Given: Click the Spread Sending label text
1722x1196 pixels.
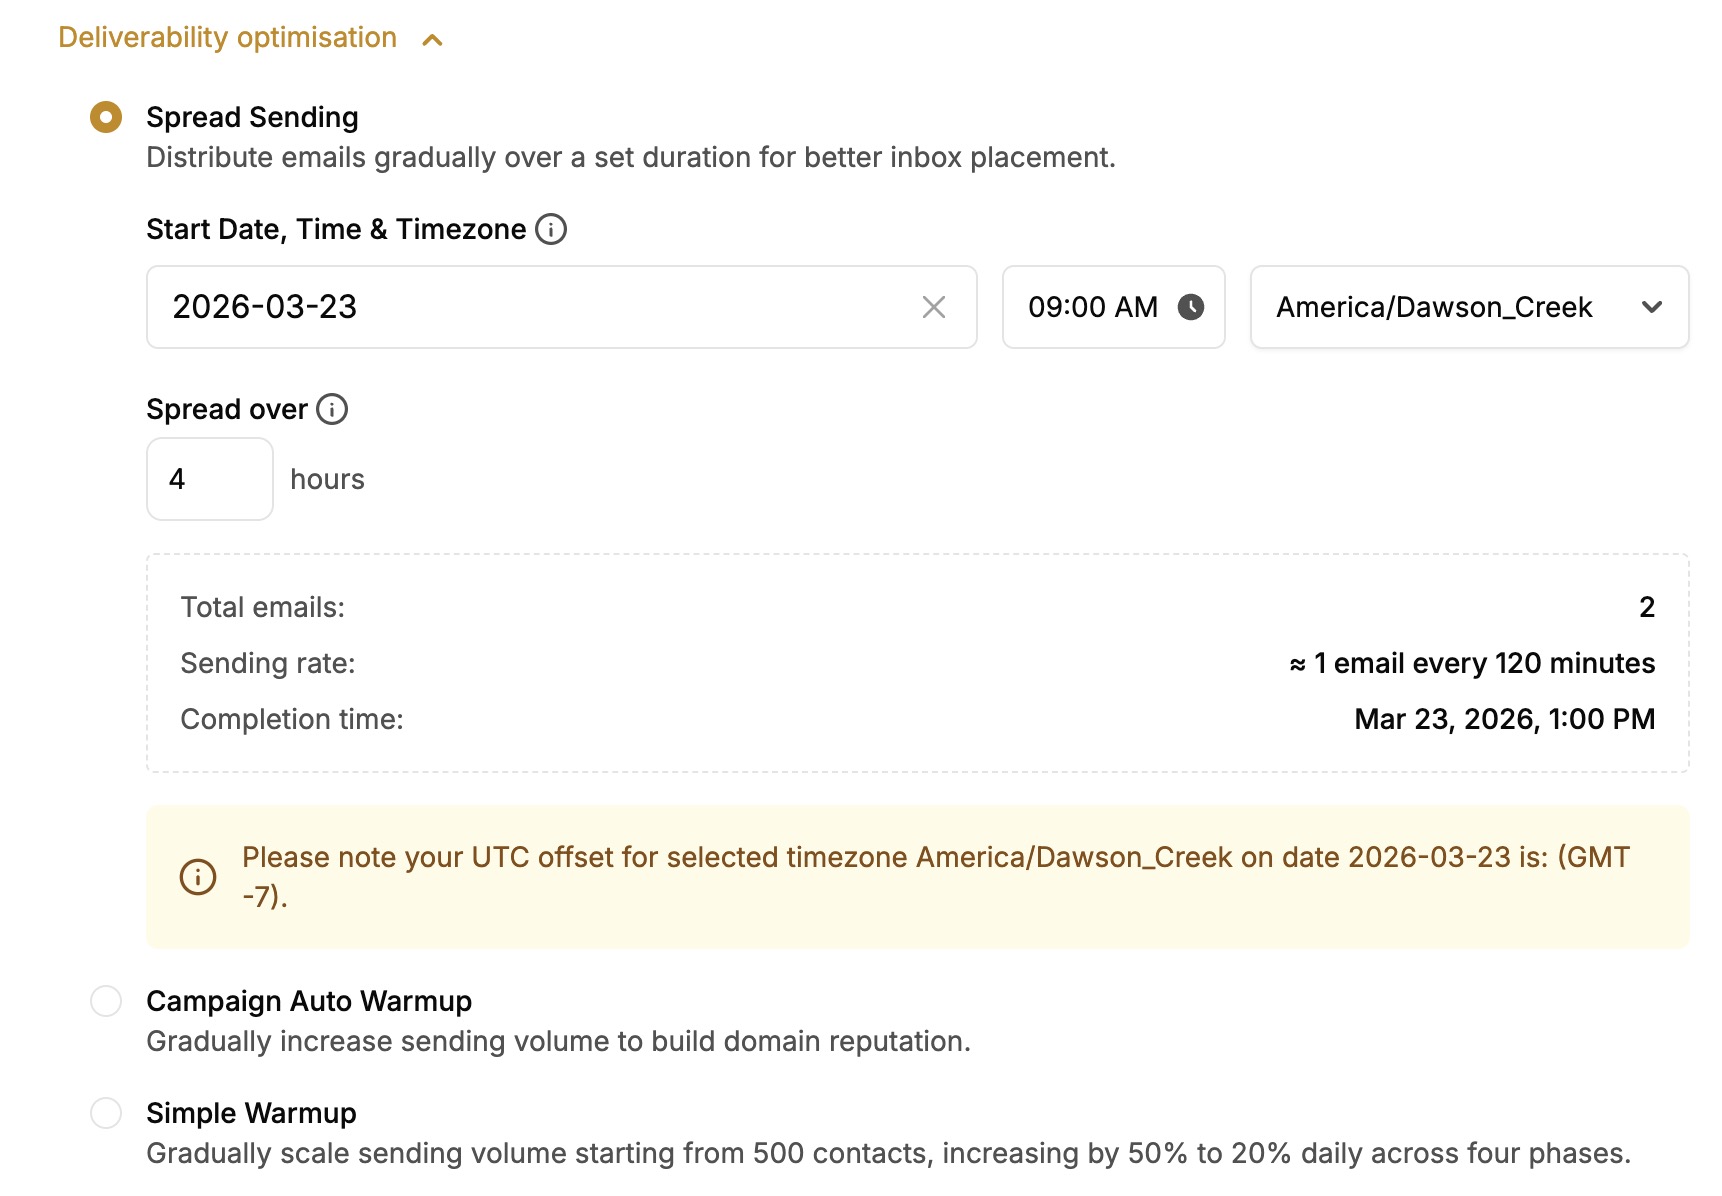Looking at the screenshot, I should pyautogui.click(x=252, y=116).
